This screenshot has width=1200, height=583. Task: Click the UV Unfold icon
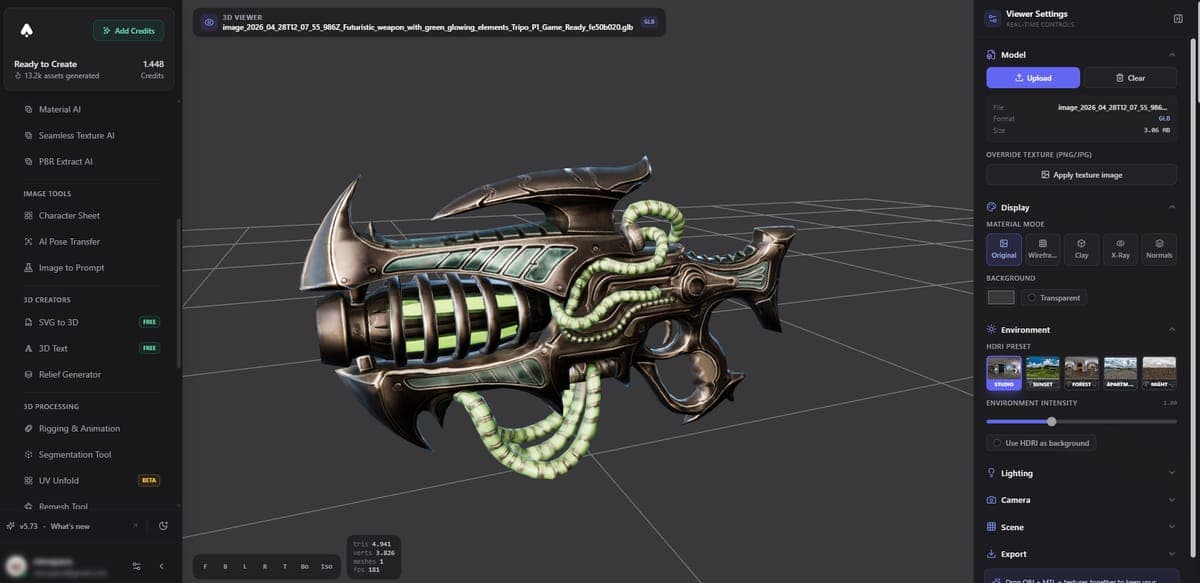tap(28, 480)
